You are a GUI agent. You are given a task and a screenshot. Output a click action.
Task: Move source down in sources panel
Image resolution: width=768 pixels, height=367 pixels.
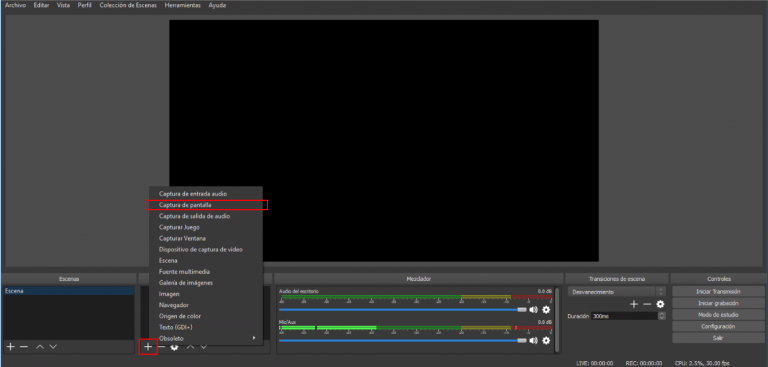[x=204, y=347]
